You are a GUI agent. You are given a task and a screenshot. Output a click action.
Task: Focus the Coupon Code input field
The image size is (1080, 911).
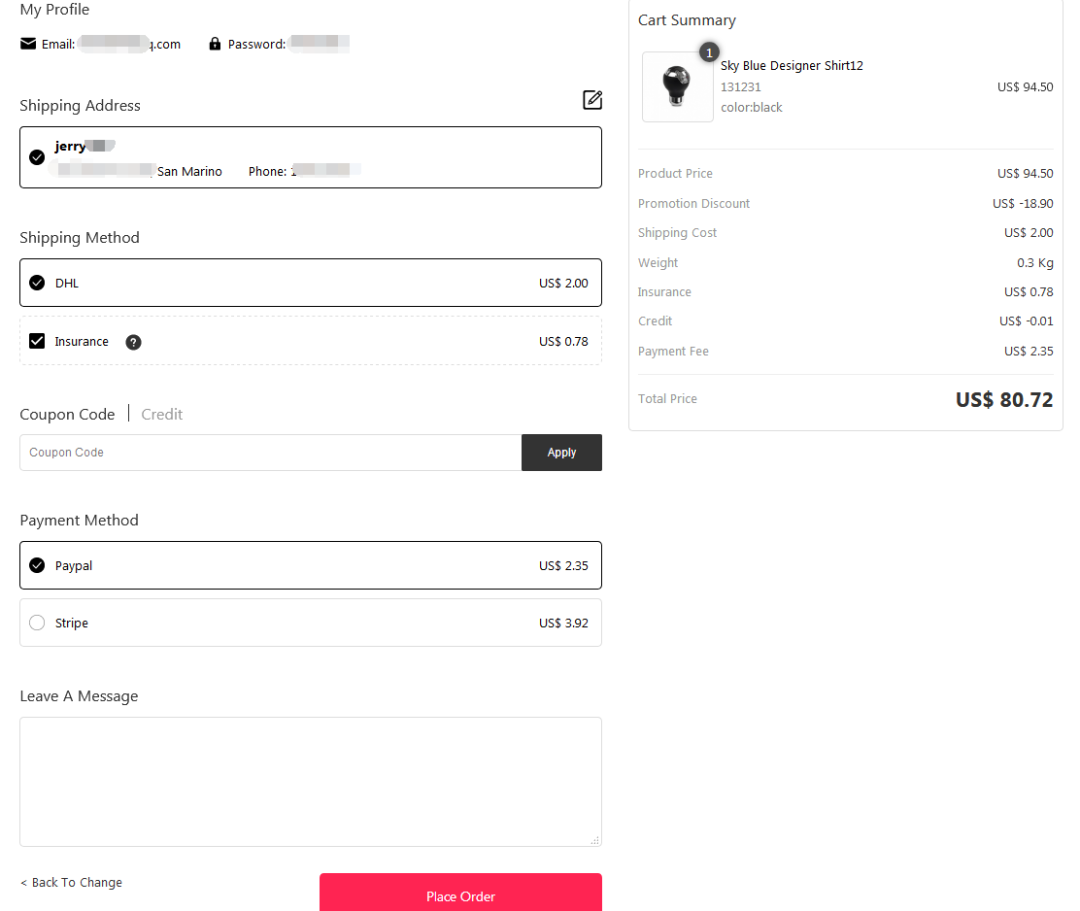[x=271, y=452]
